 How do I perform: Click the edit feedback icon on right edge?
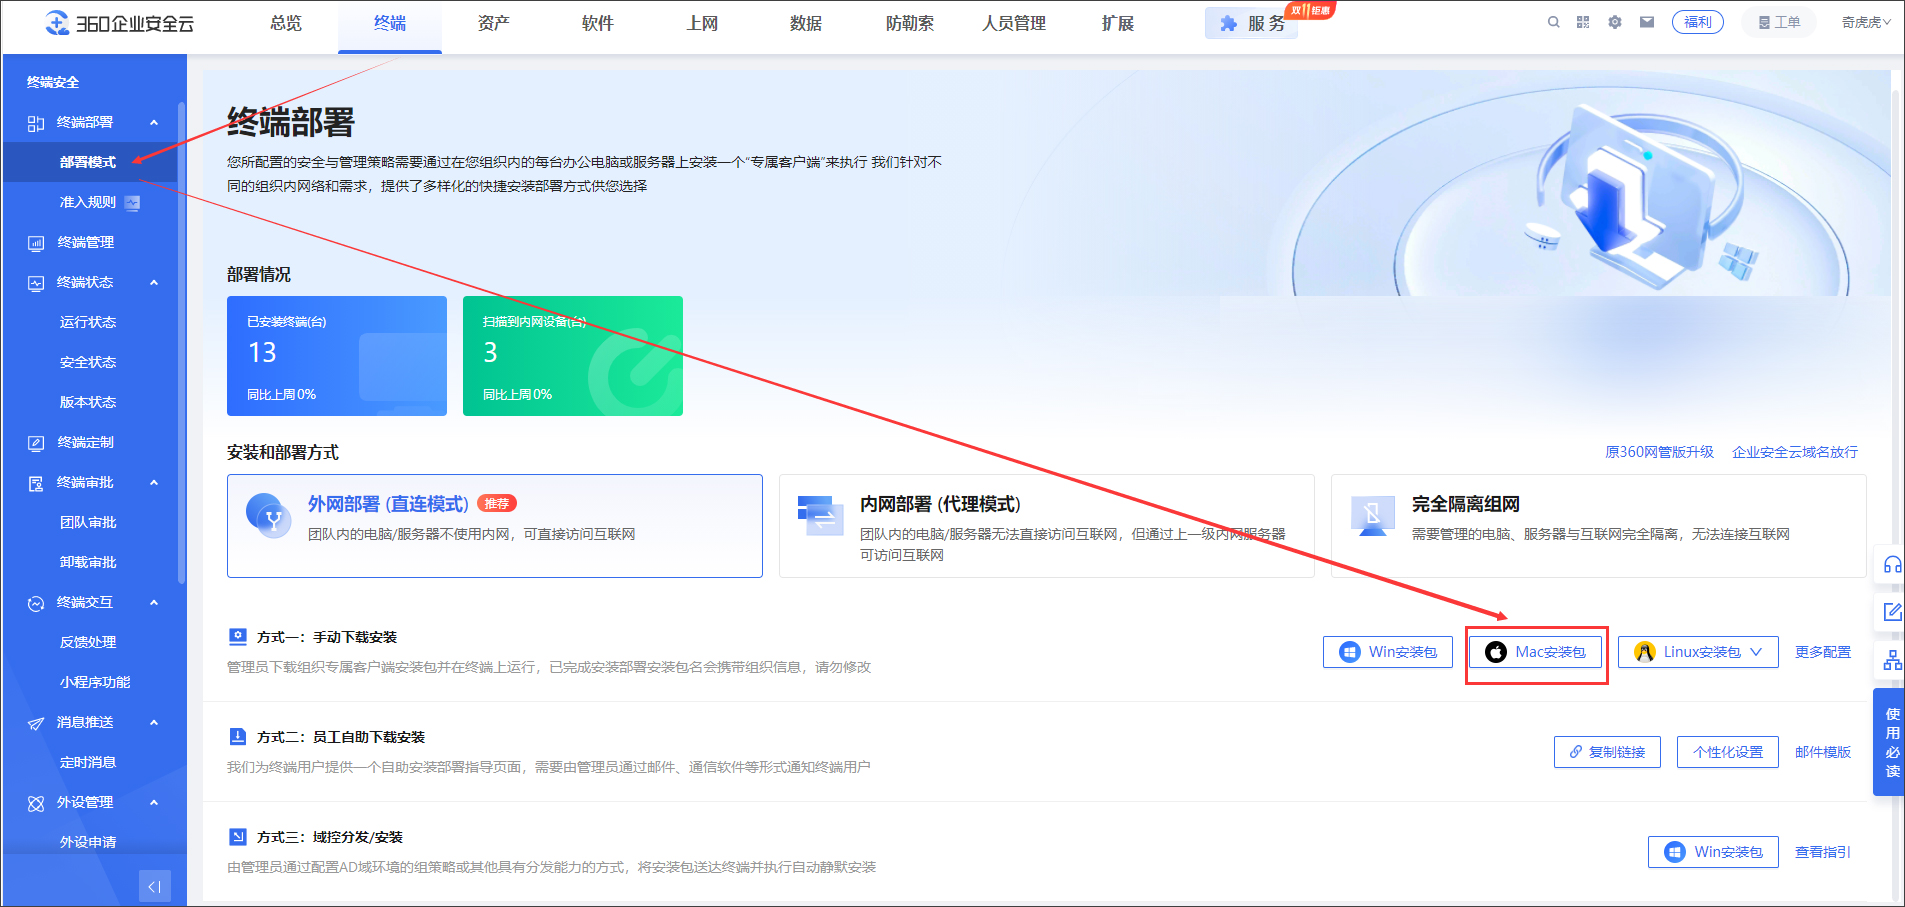[x=1892, y=612]
